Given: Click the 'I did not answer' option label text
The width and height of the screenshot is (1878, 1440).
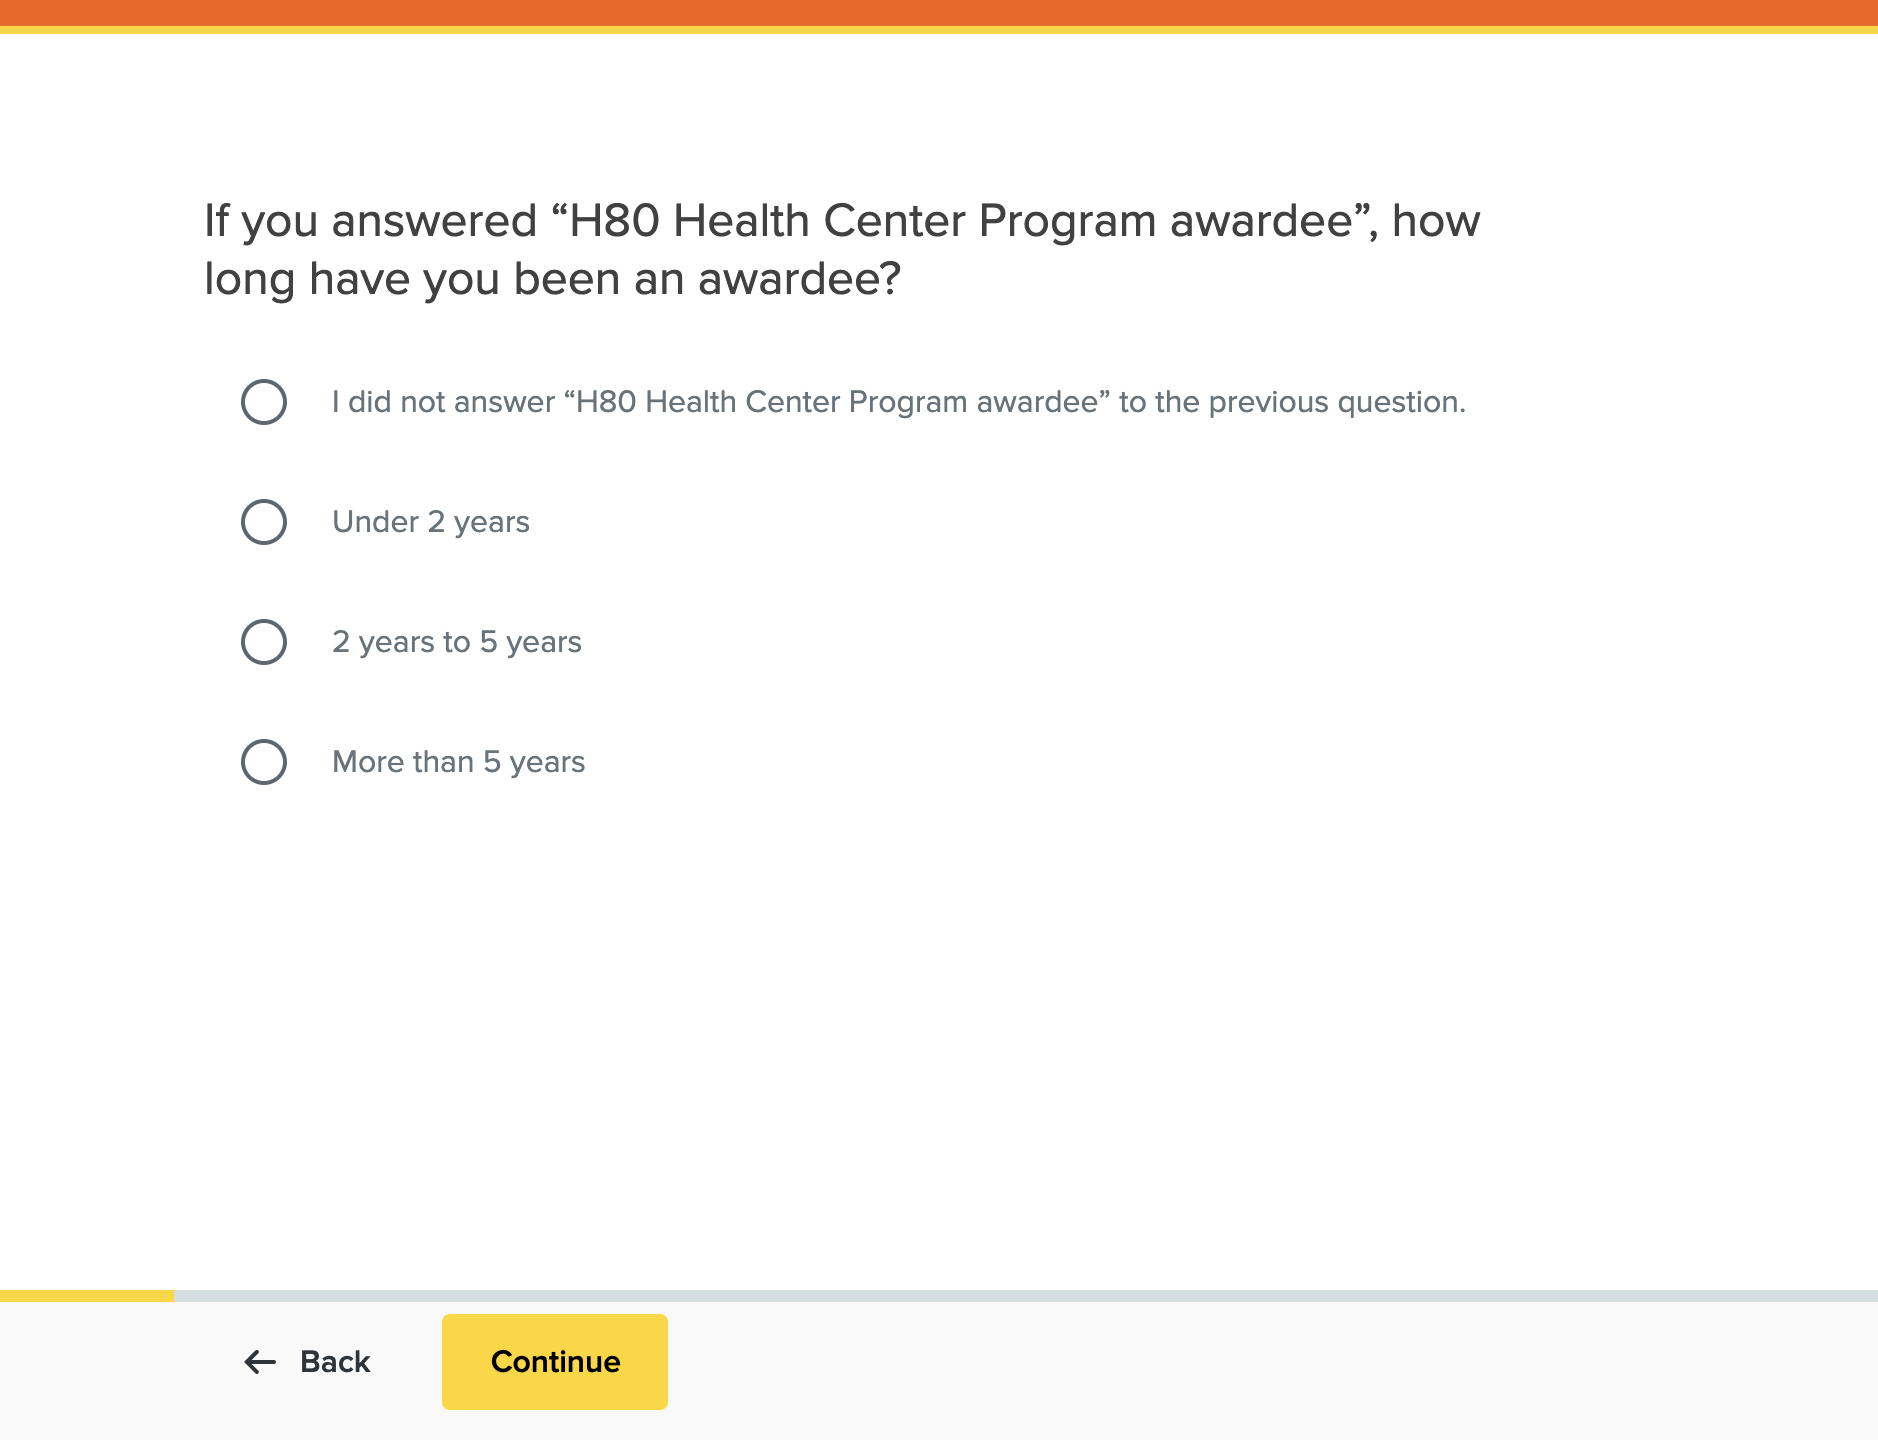Looking at the screenshot, I should (898, 402).
